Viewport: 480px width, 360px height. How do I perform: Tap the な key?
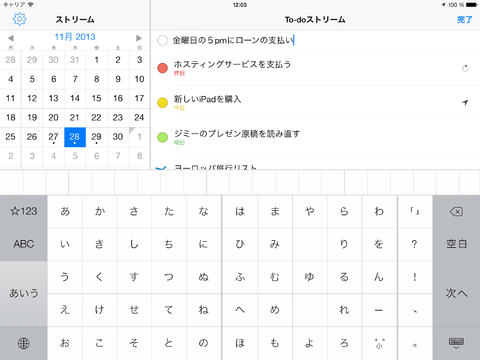[x=203, y=211]
